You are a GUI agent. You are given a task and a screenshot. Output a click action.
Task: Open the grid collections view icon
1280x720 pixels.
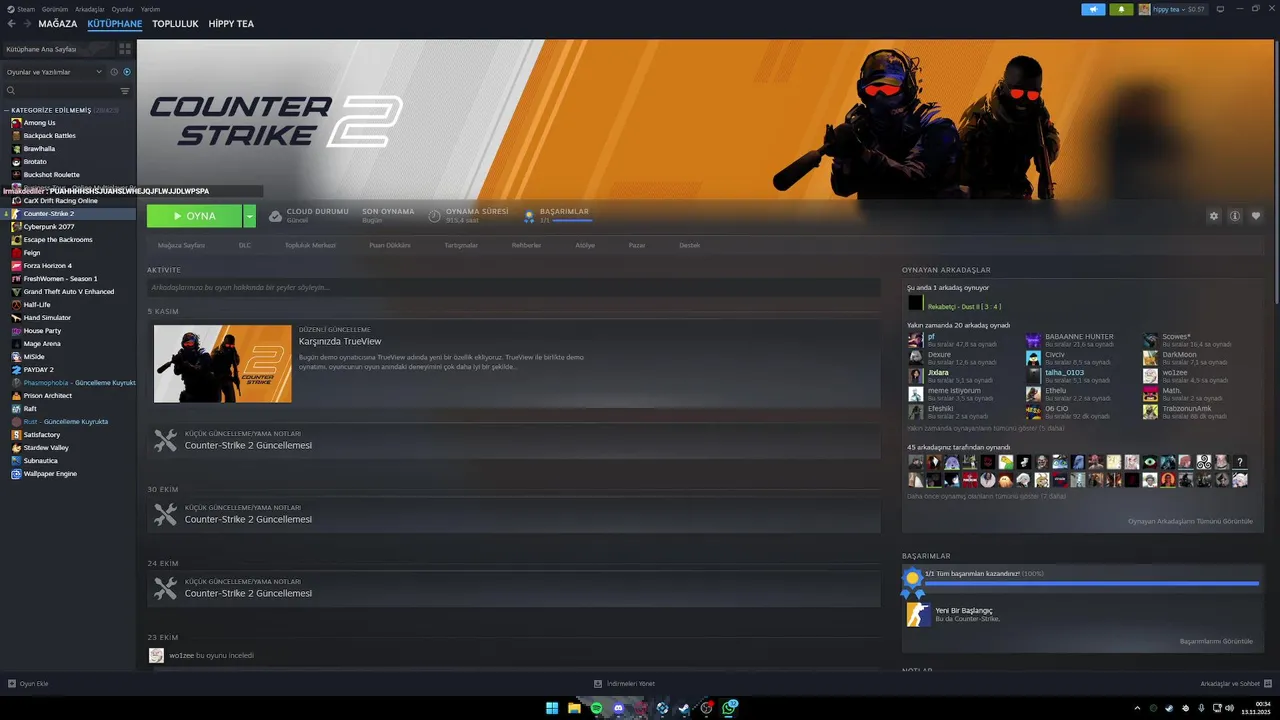pyautogui.click(x=125, y=48)
